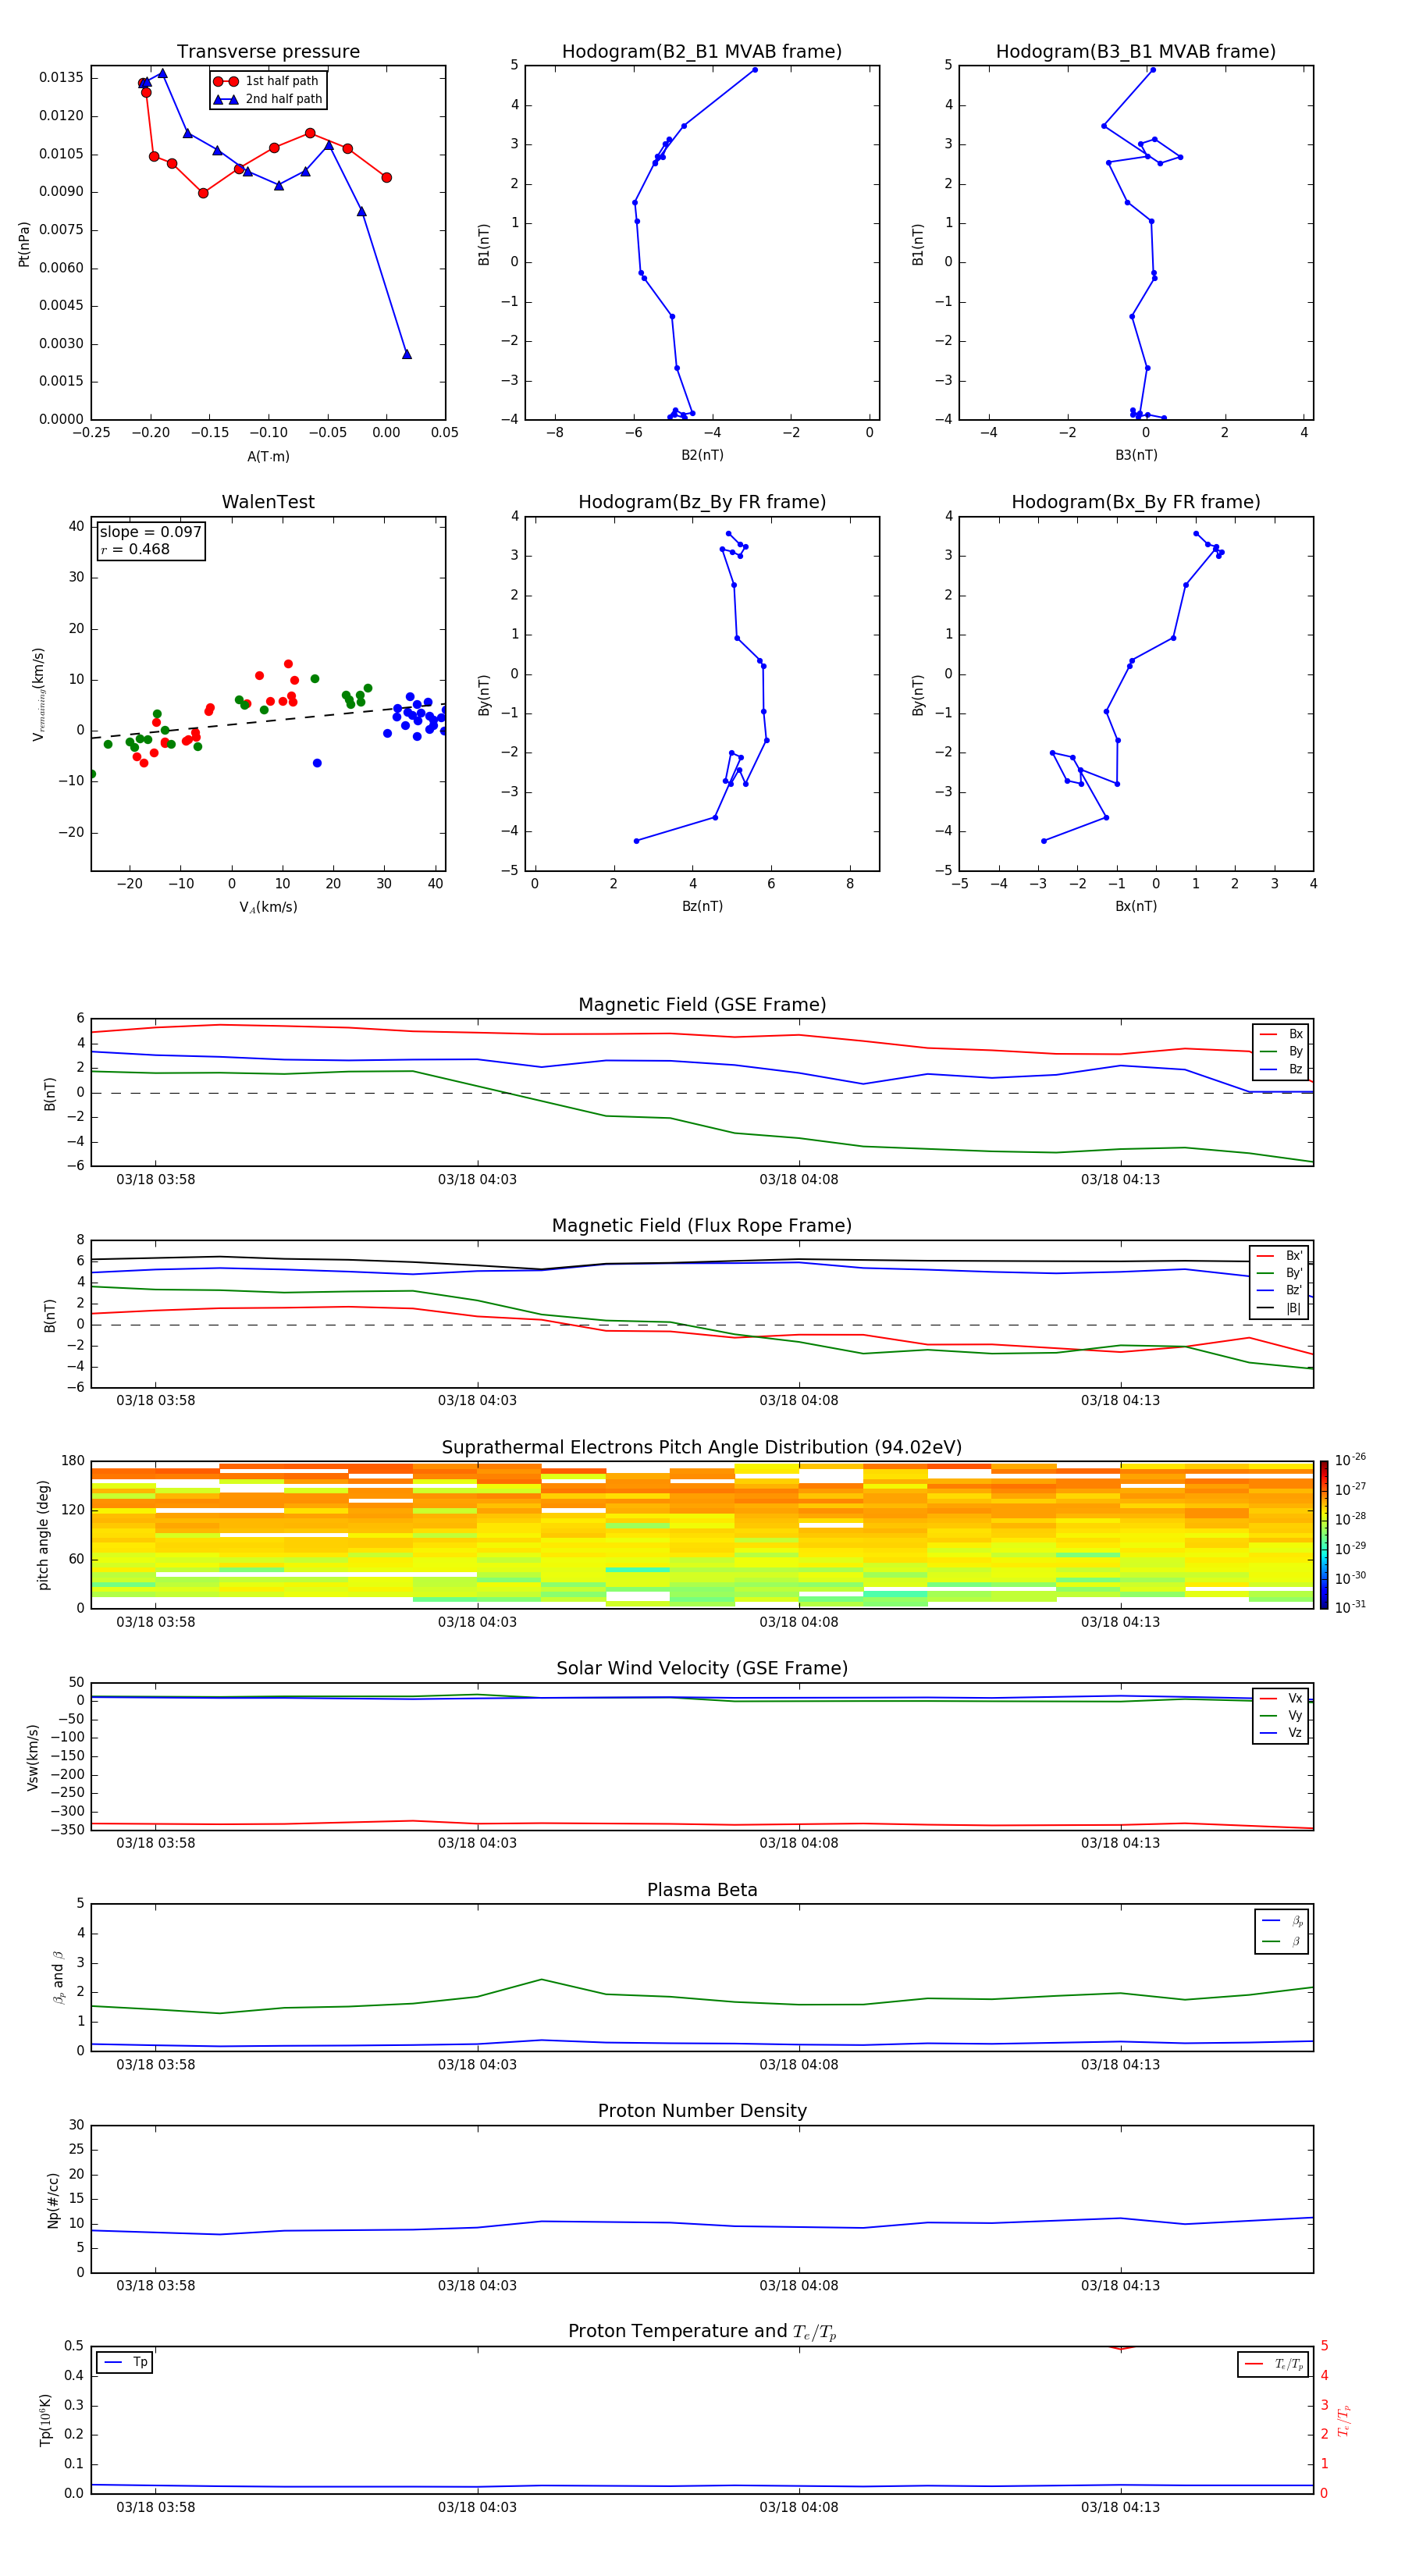Click '03/18 04:08' tick under GSE magnetic field plot

pyautogui.click(x=799, y=1180)
